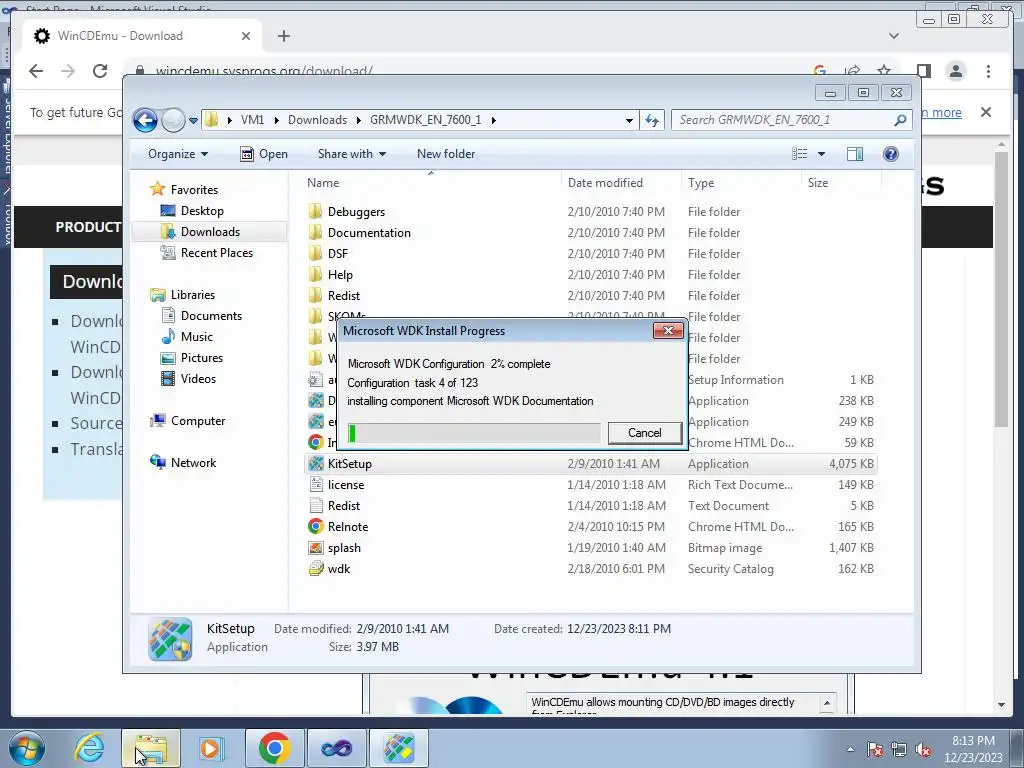
Task: Show hidden tray icons arrow
Action: point(850,749)
